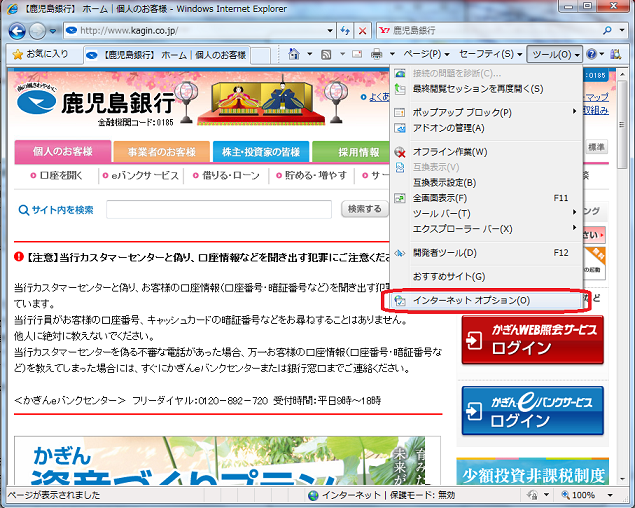Select the 事業者のお客様 navigation tab

(162, 152)
